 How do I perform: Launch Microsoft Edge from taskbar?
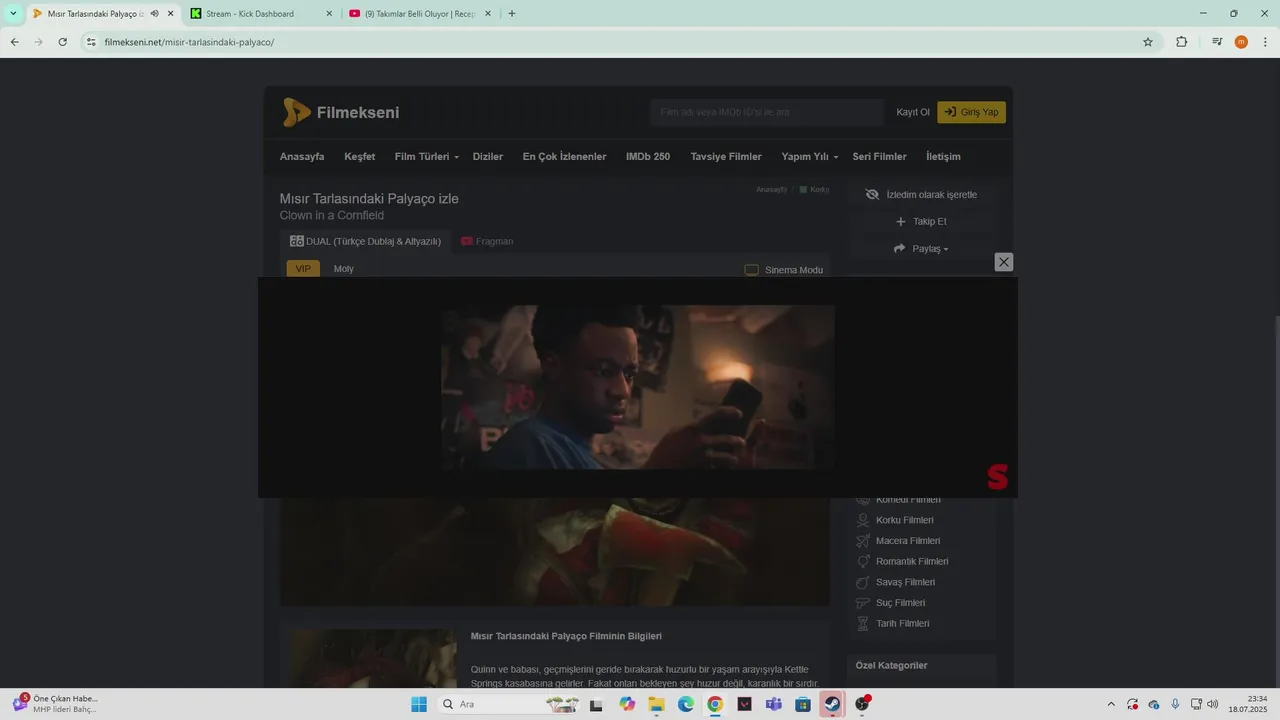[686, 704]
